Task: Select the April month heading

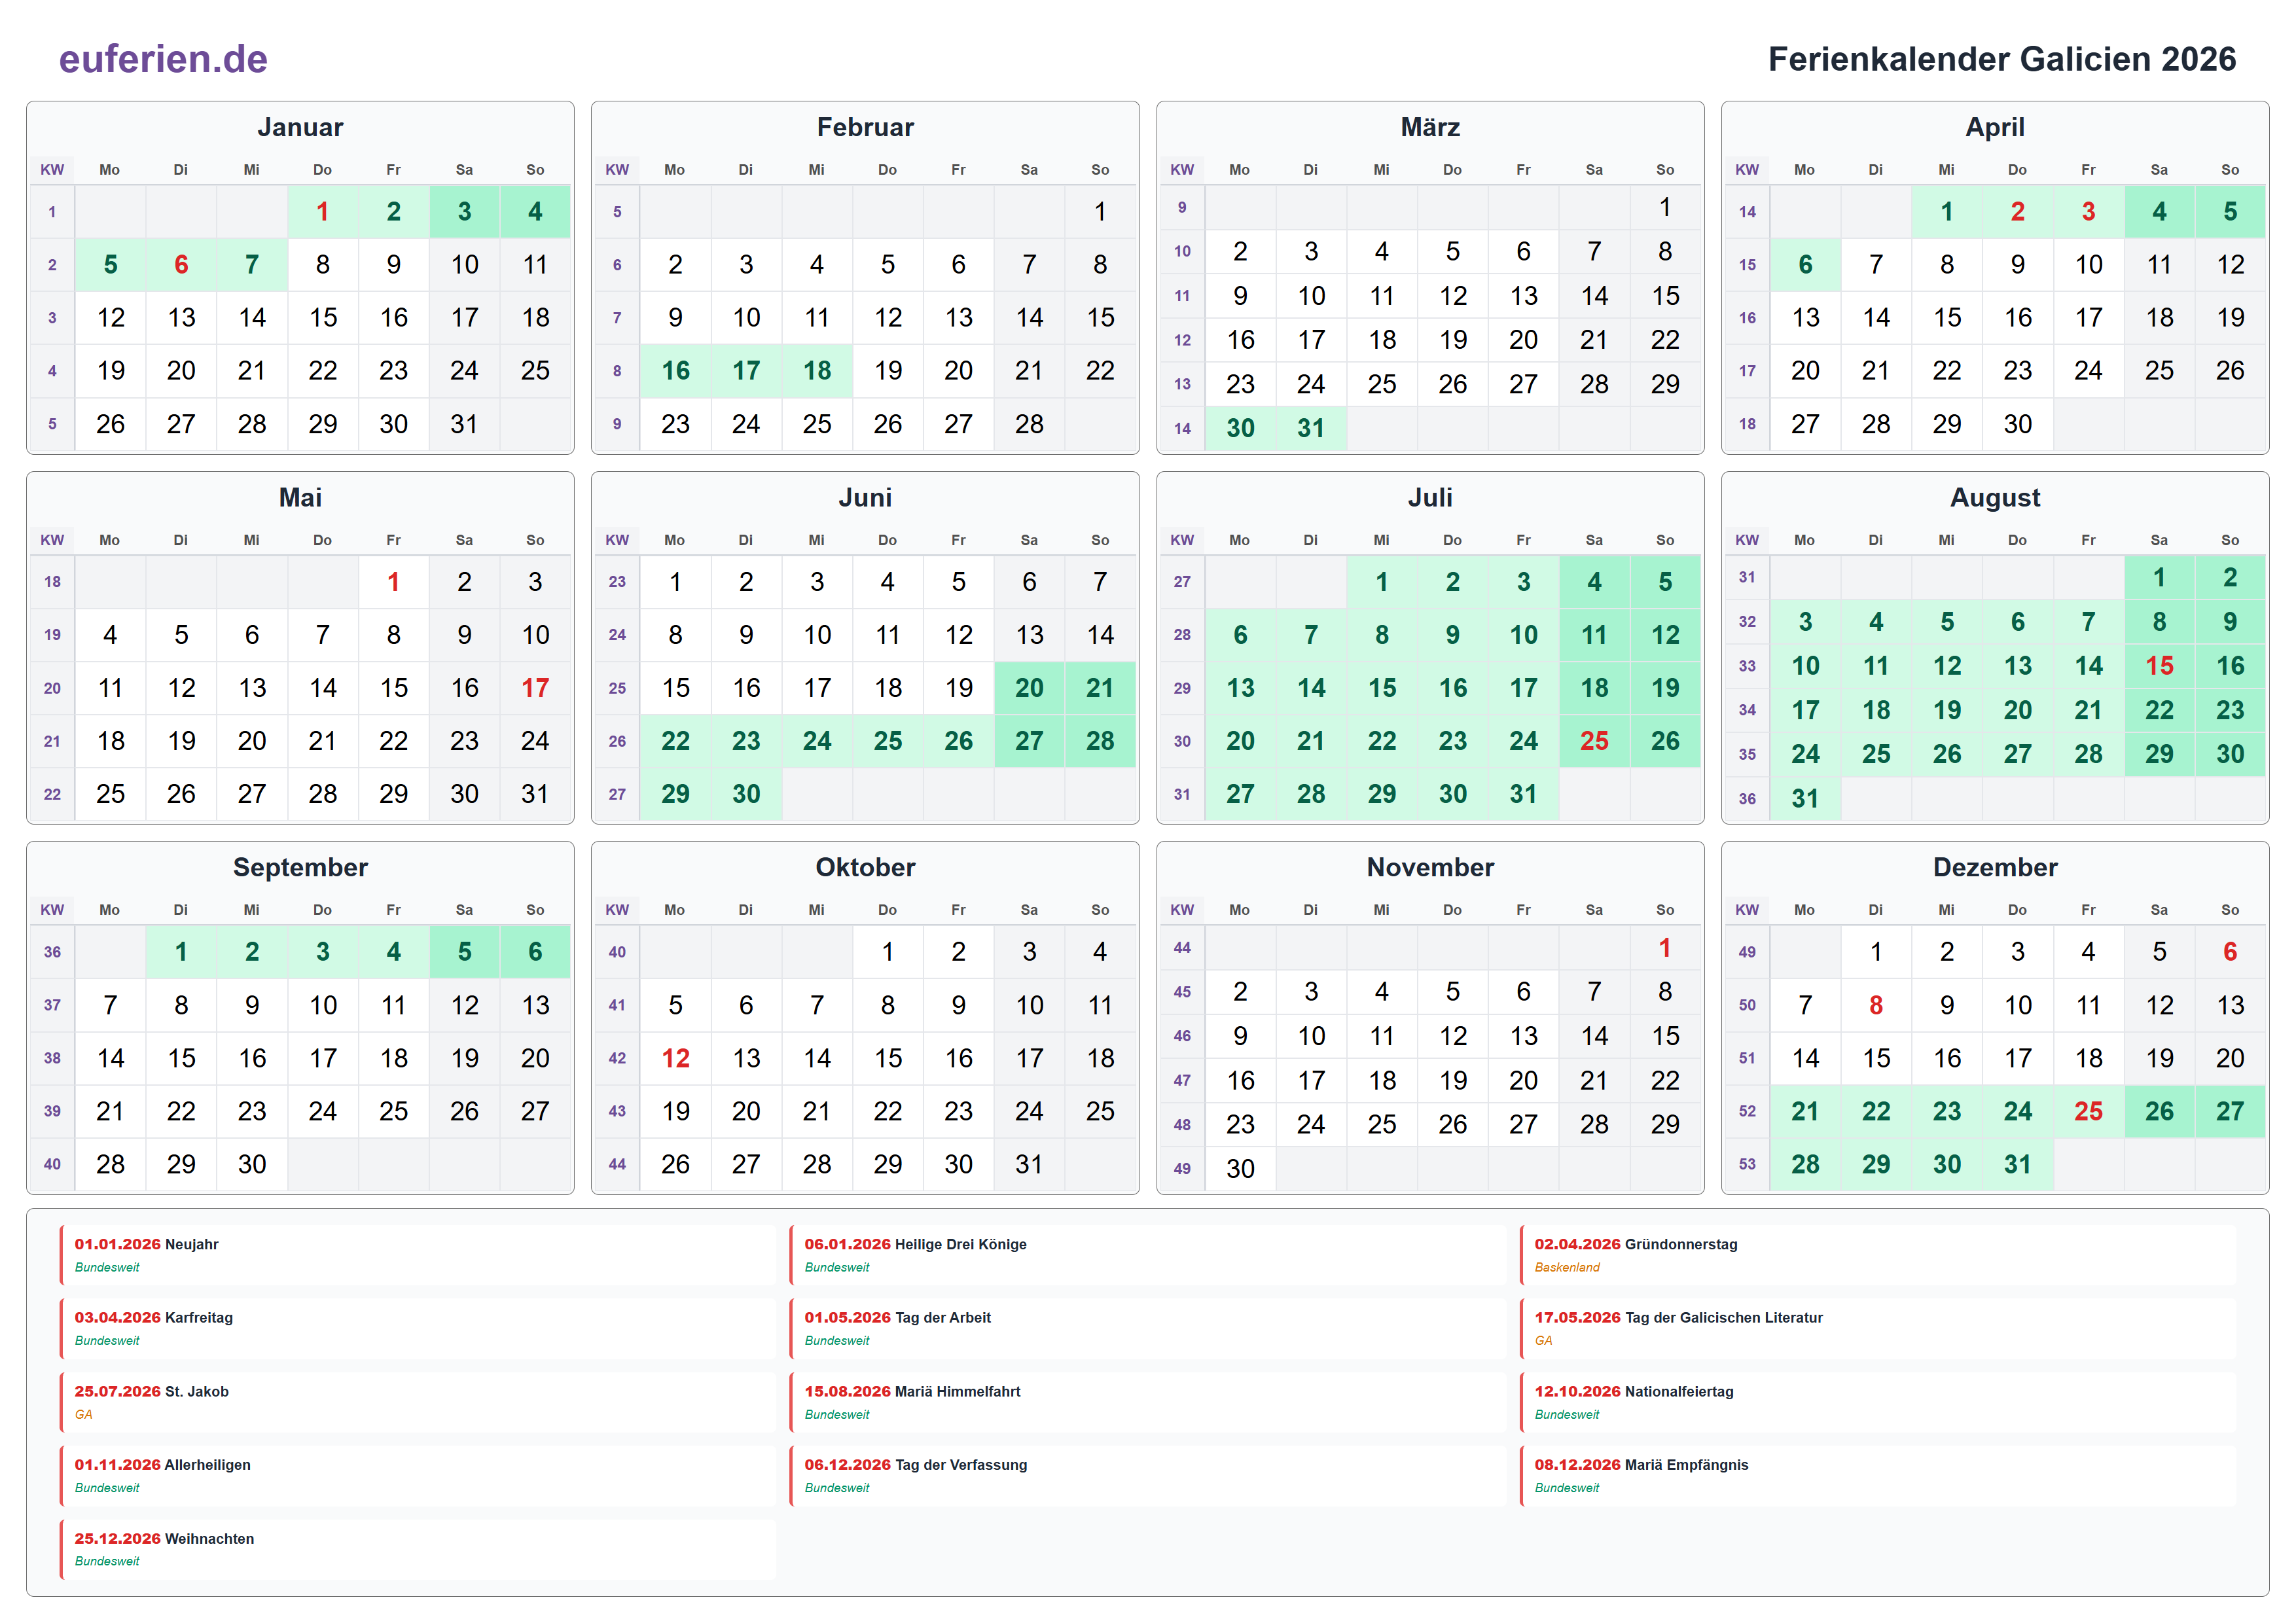Action: click(x=1995, y=127)
